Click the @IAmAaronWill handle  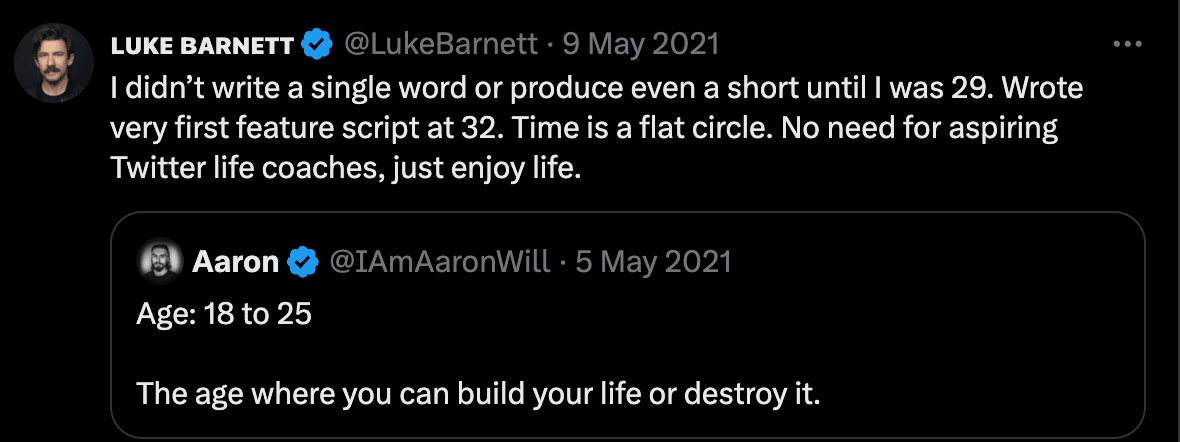click(x=439, y=263)
